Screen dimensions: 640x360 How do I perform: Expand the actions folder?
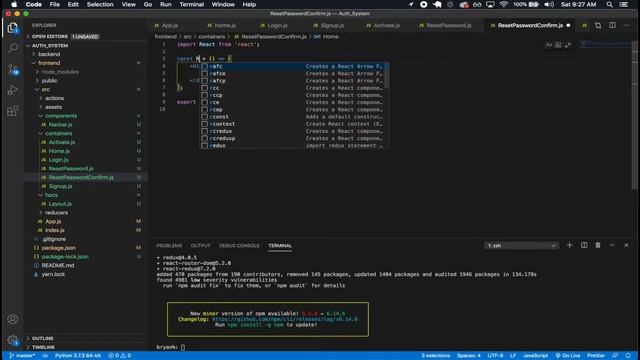(x=86, y=98)
